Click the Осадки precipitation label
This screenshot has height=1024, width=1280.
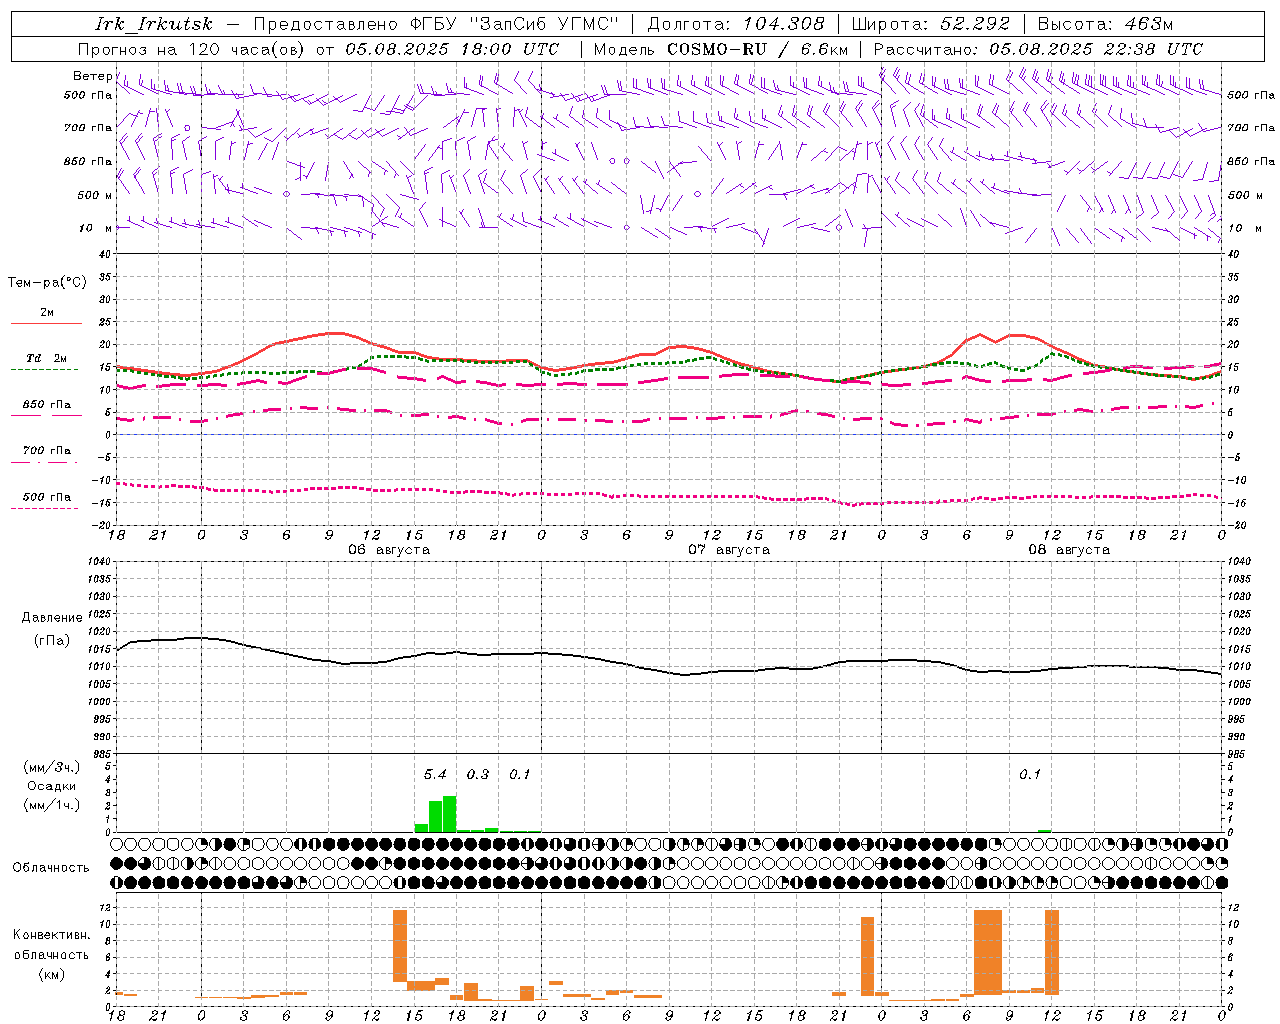click(x=52, y=786)
